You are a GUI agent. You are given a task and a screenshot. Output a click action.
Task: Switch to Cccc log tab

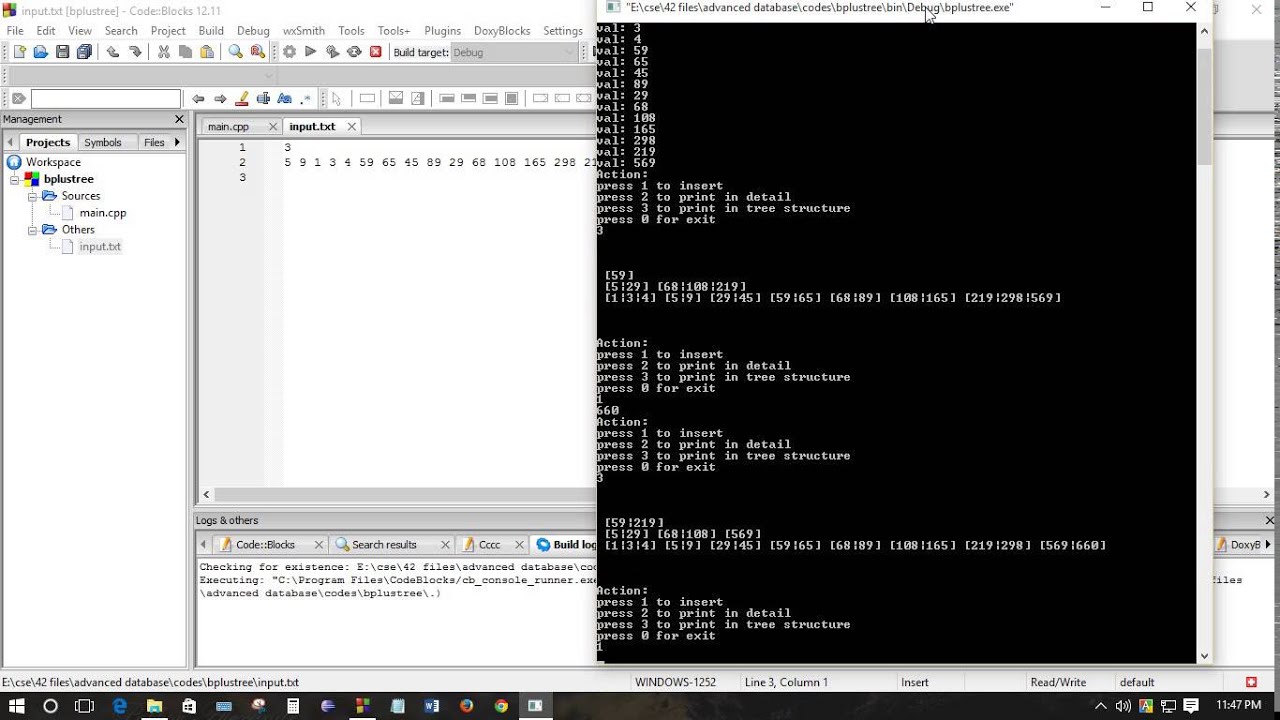coord(489,545)
